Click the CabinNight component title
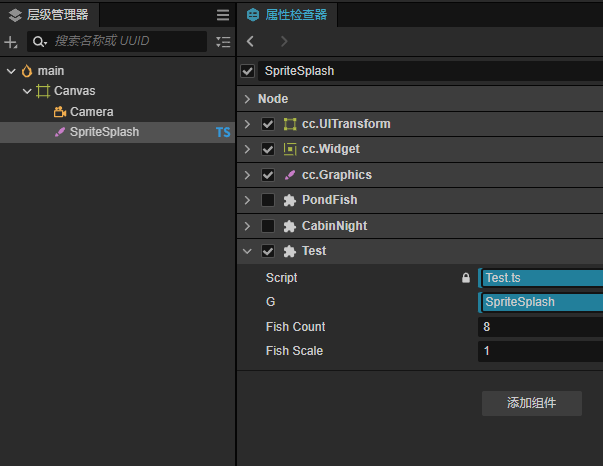Screen dimensions: 603x466 click(x=334, y=226)
